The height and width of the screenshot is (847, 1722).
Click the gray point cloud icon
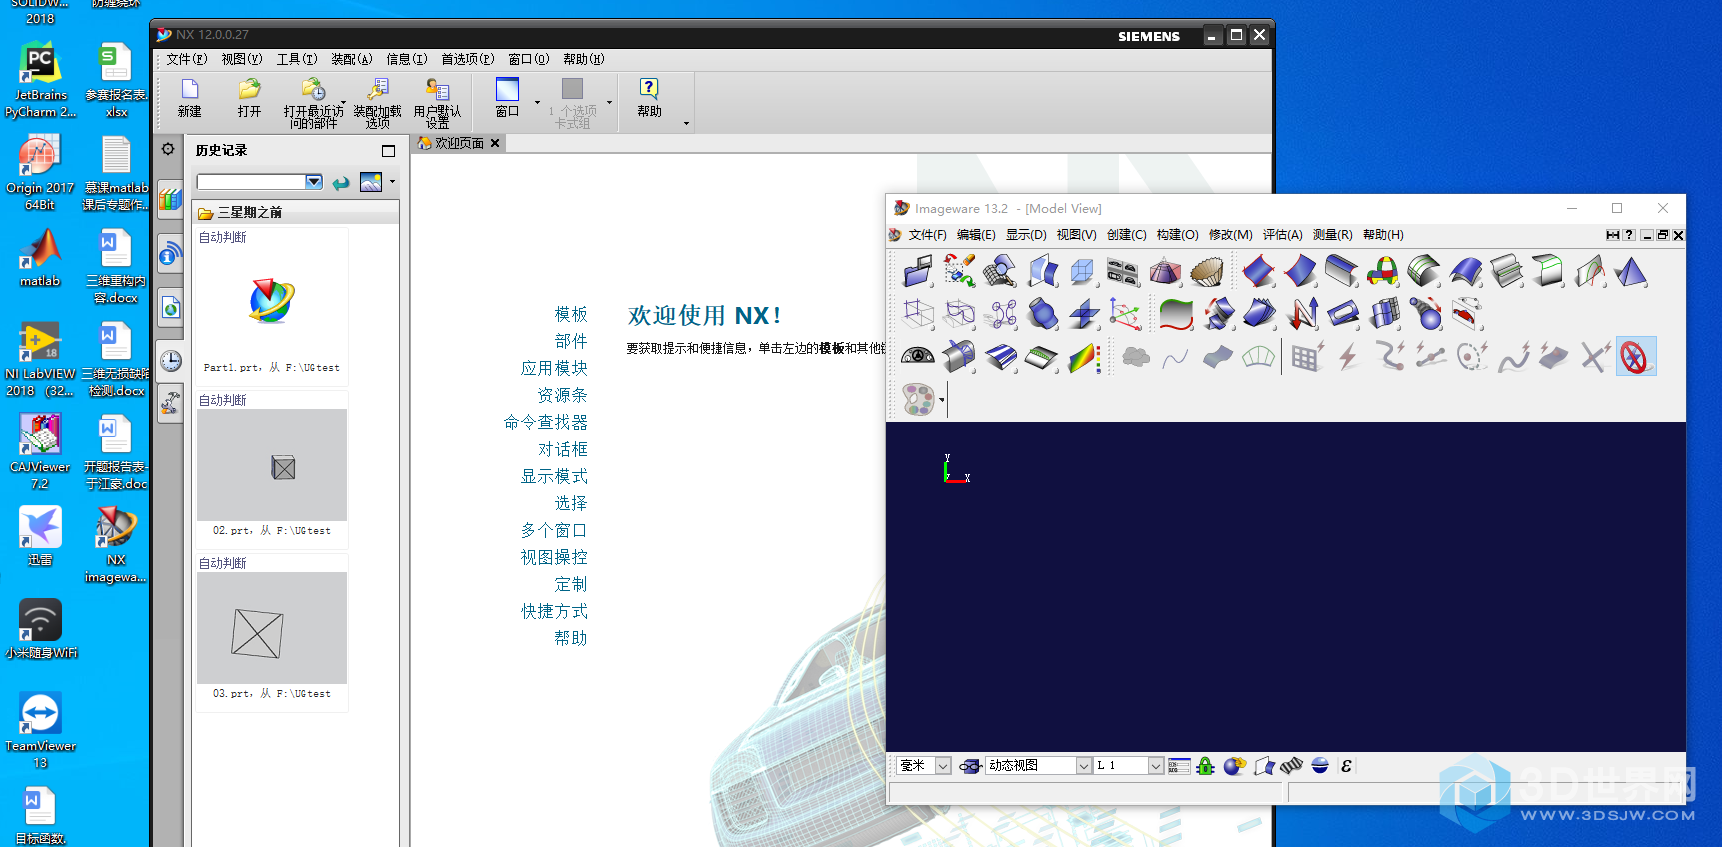(x=1135, y=357)
